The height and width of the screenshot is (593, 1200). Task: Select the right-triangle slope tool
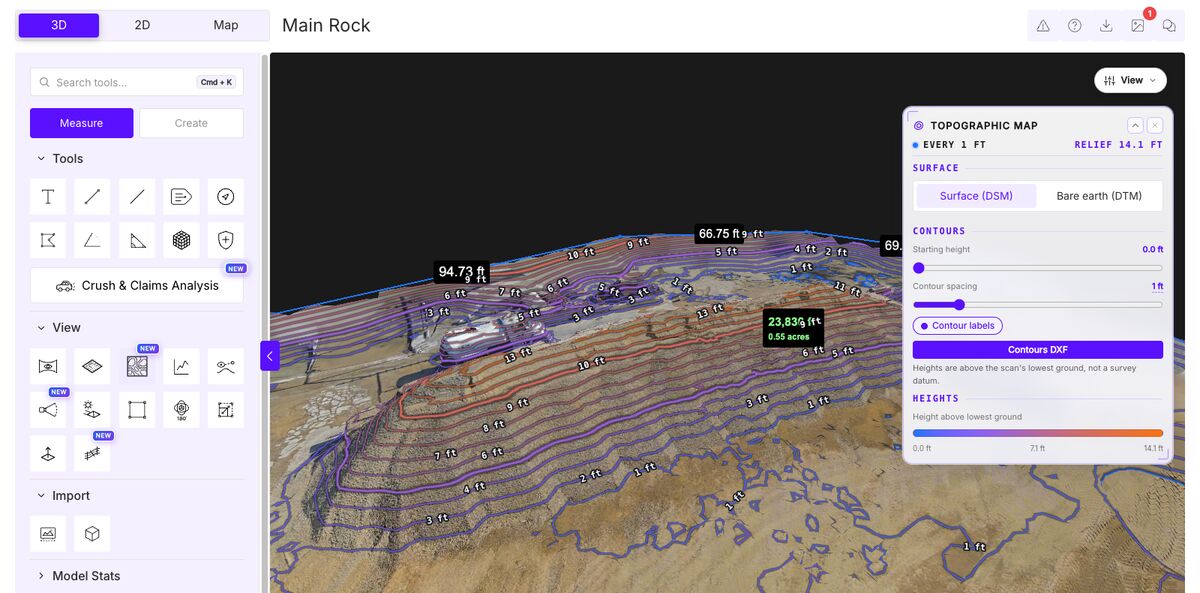coord(137,240)
